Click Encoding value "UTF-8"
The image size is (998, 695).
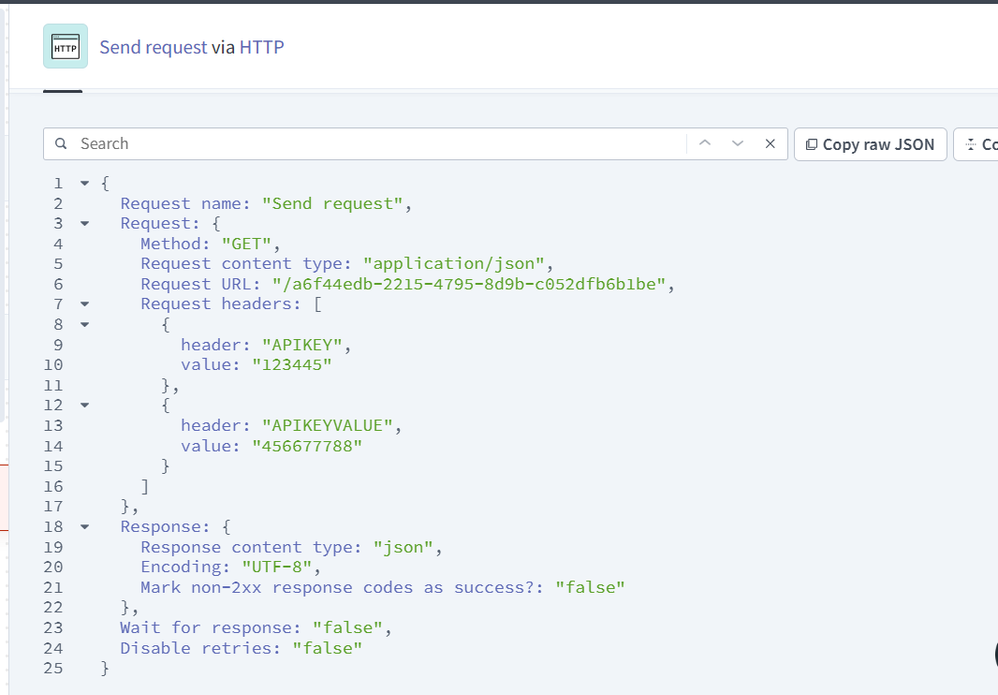[x=277, y=567]
